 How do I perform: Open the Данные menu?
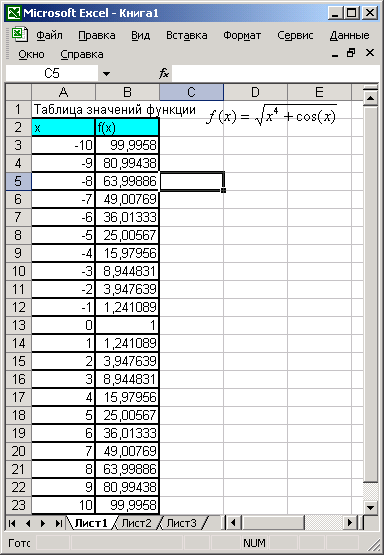point(350,35)
